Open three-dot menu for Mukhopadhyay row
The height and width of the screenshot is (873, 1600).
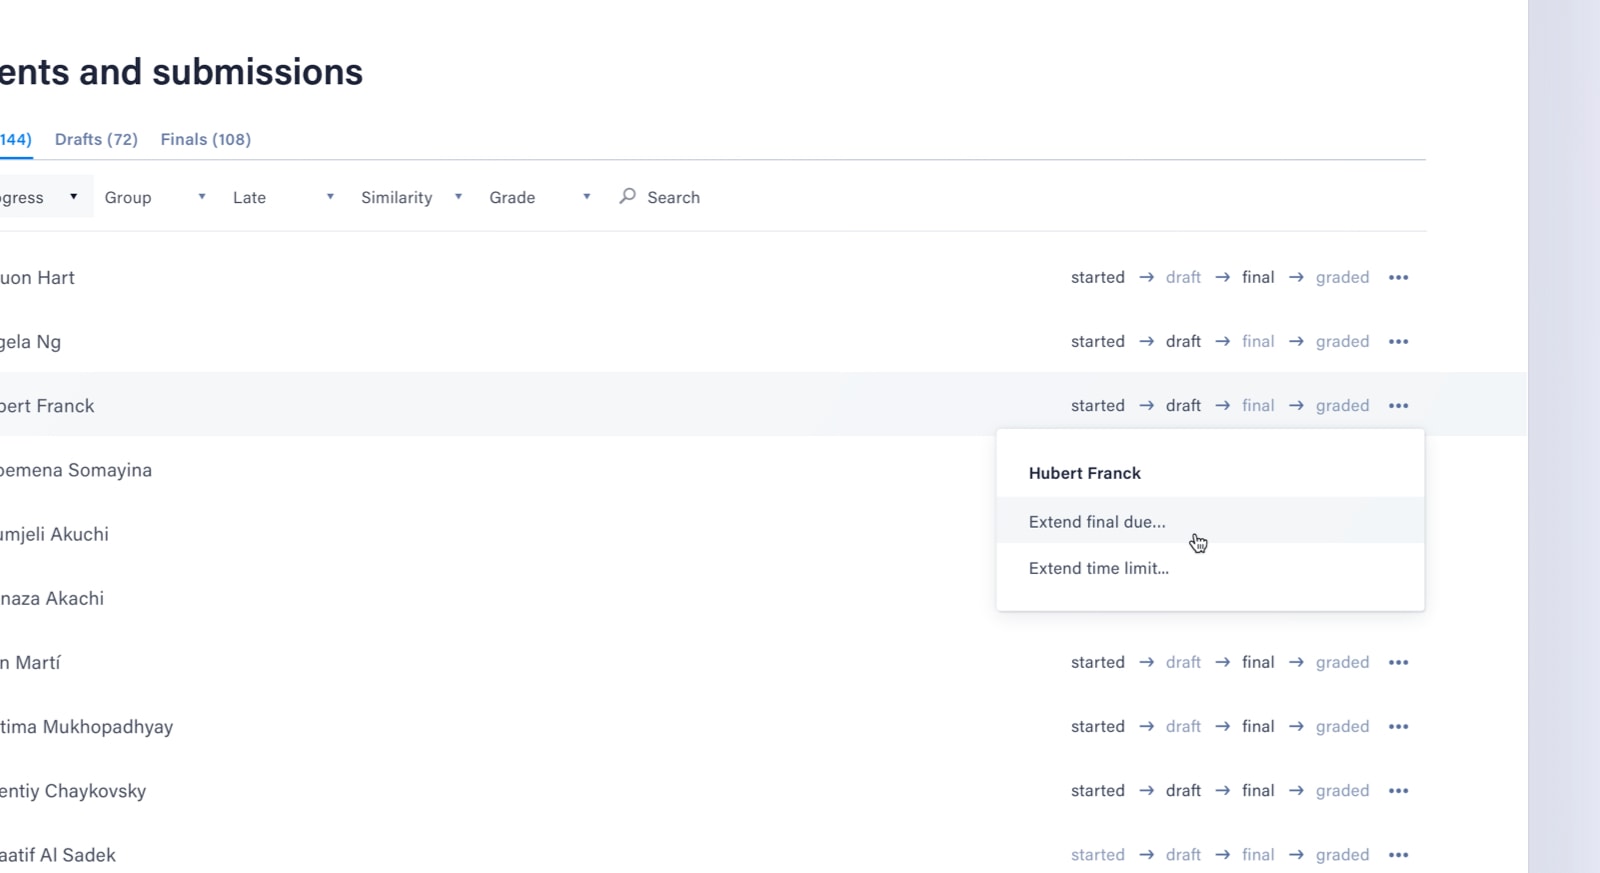point(1398,727)
